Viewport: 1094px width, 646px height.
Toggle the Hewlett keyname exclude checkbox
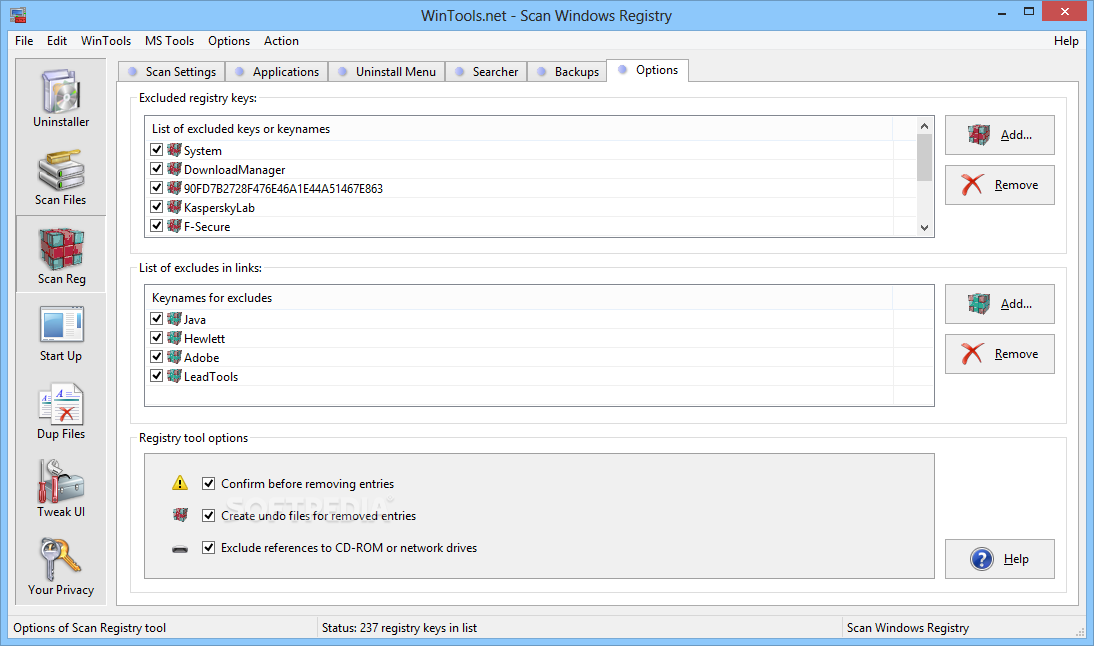click(156, 338)
